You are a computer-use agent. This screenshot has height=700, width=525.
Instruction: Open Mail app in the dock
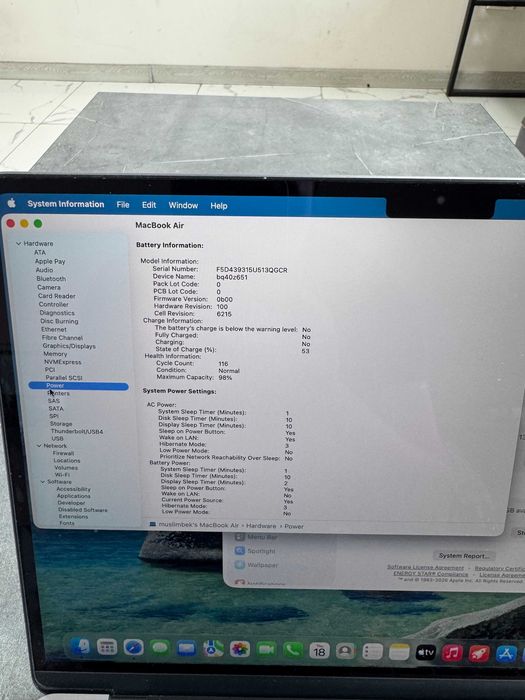tap(186, 648)
